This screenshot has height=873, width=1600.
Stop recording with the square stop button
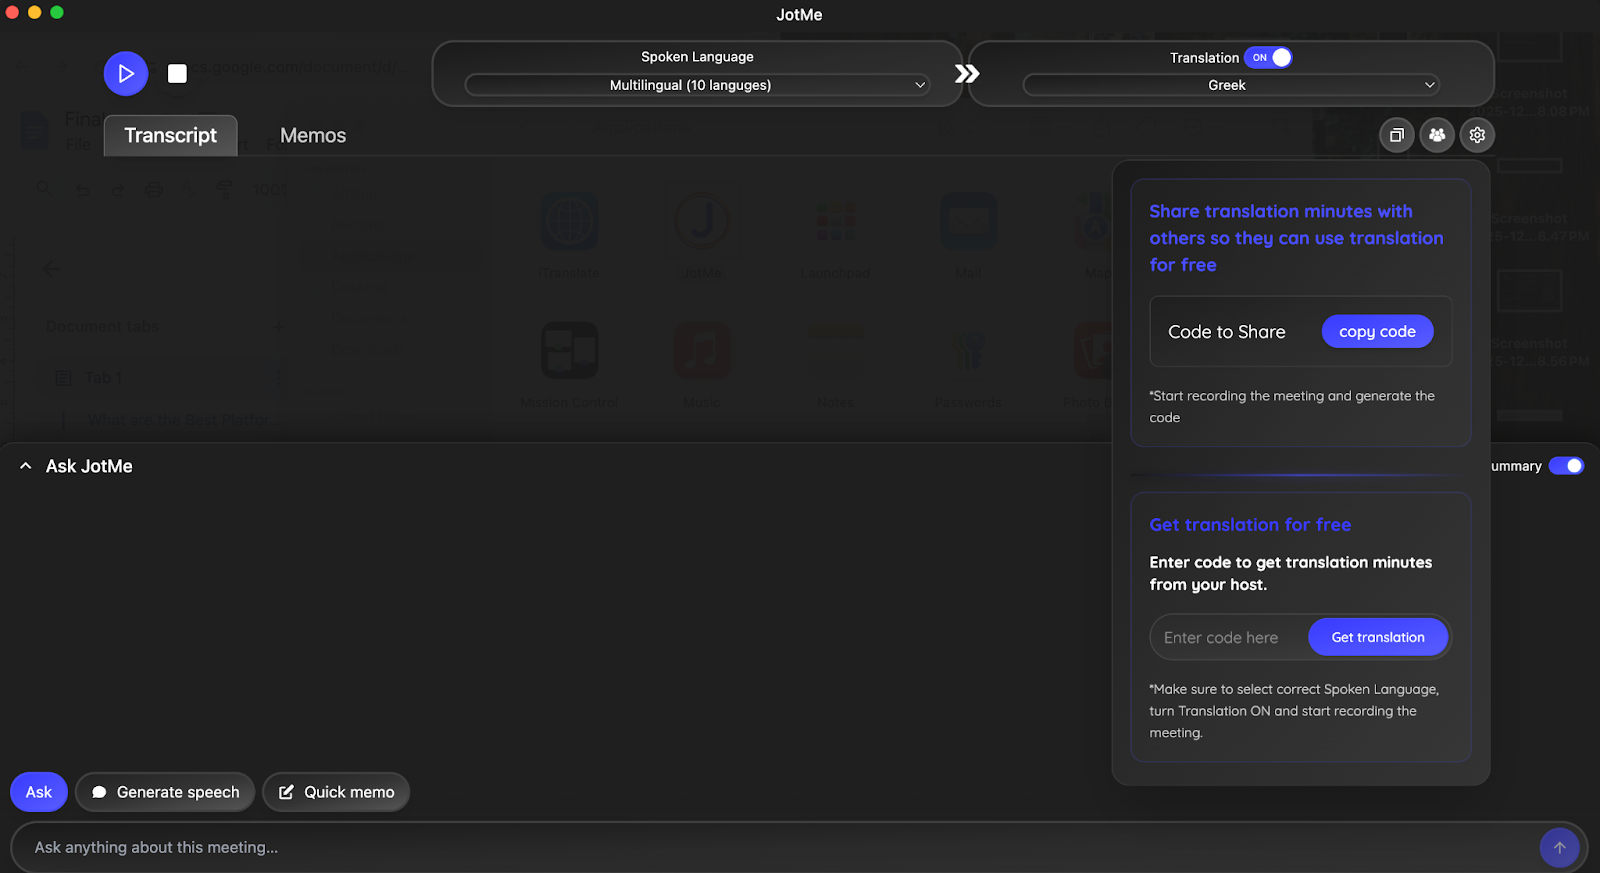(x=177, y=73)
